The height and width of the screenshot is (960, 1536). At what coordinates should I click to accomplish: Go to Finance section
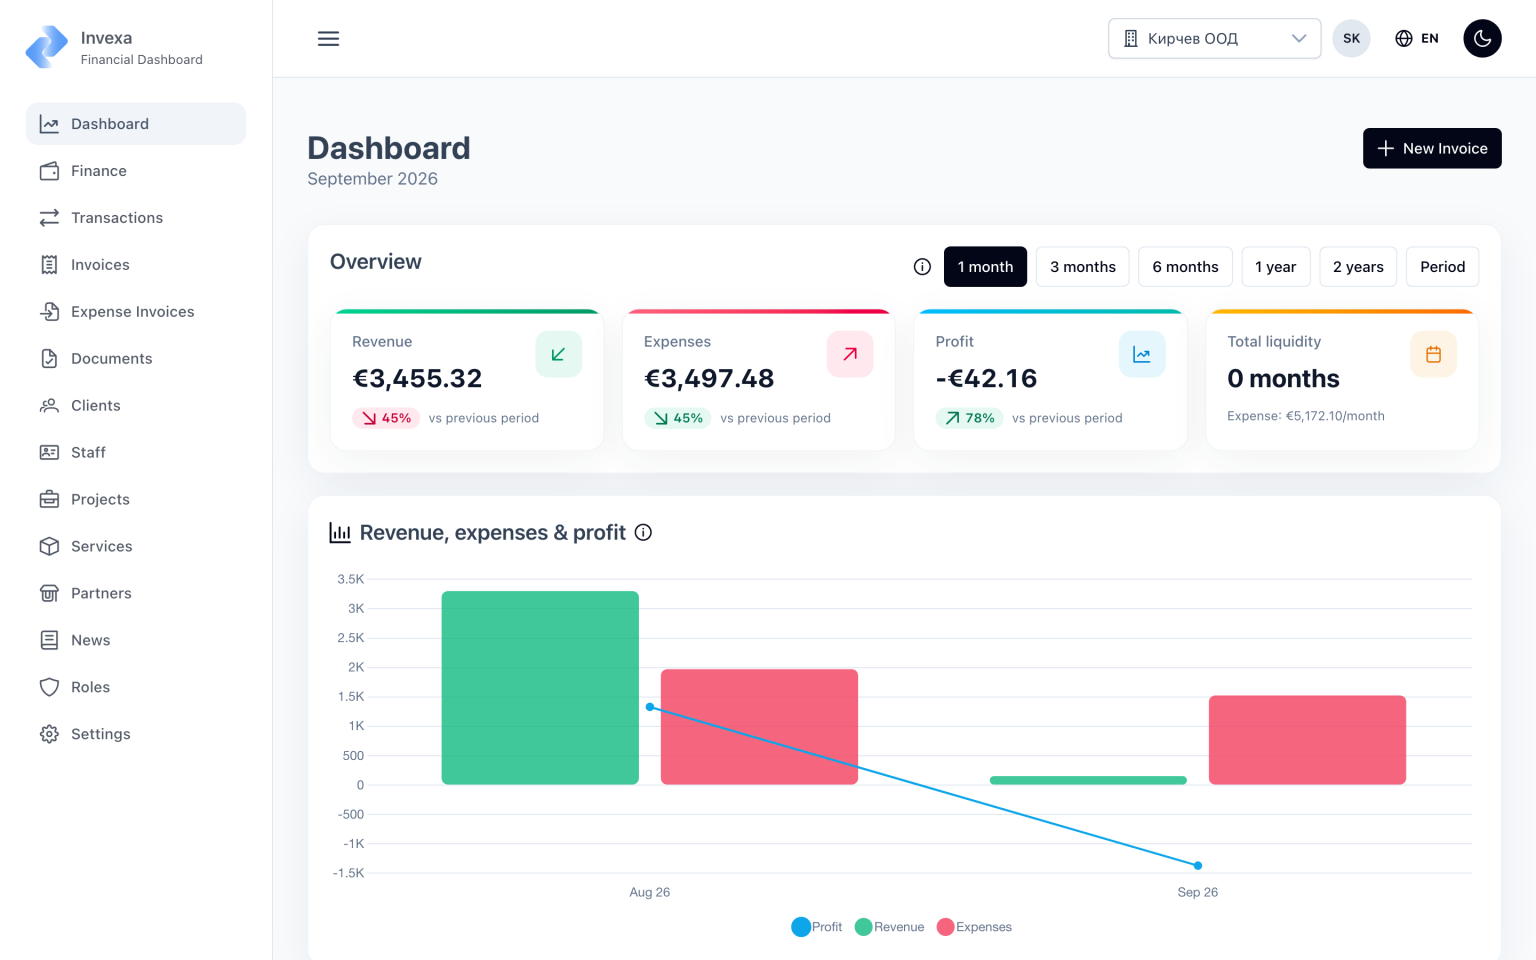coord(136,171)
